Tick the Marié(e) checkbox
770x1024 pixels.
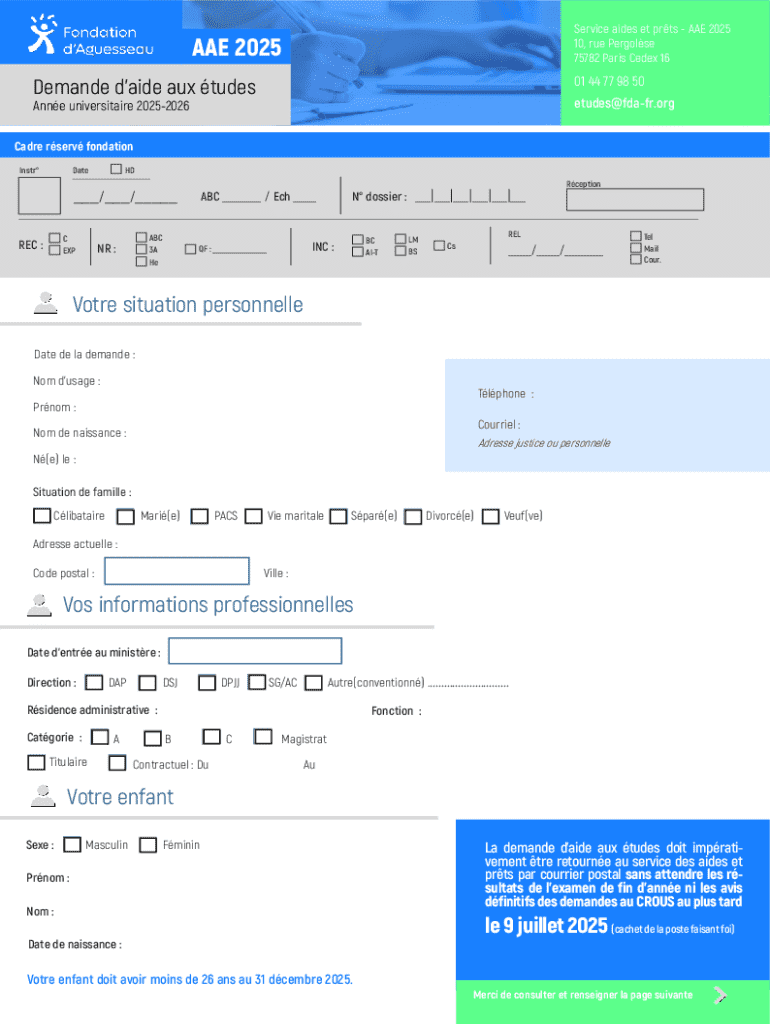click(x=126, y=517)
